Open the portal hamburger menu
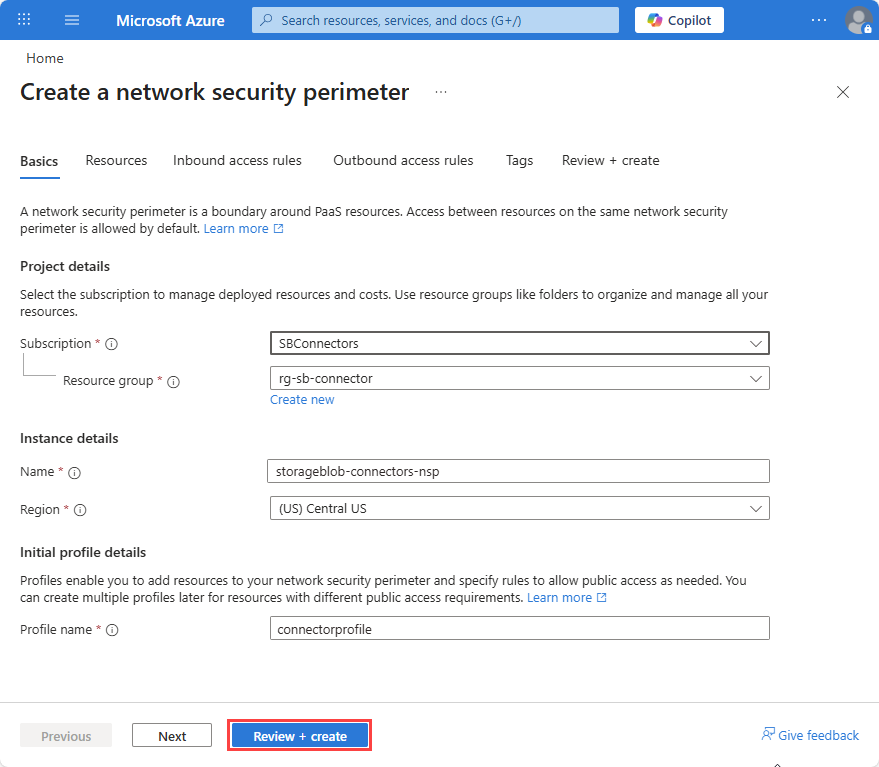The height and width of the screenshot is (767, 879). [72, 20]
